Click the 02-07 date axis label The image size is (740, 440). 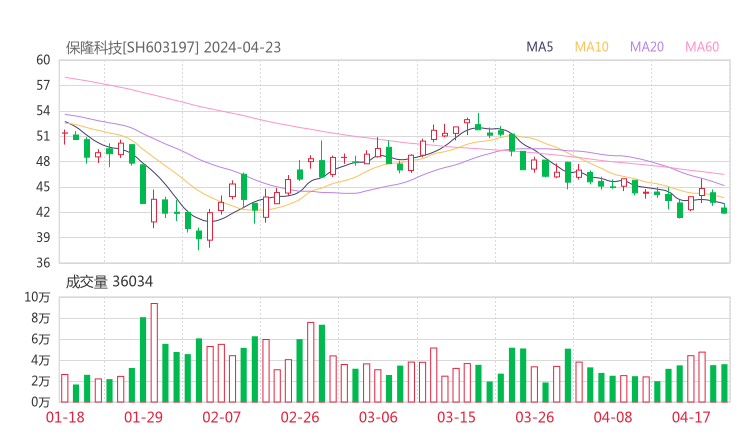coord(221,417)
